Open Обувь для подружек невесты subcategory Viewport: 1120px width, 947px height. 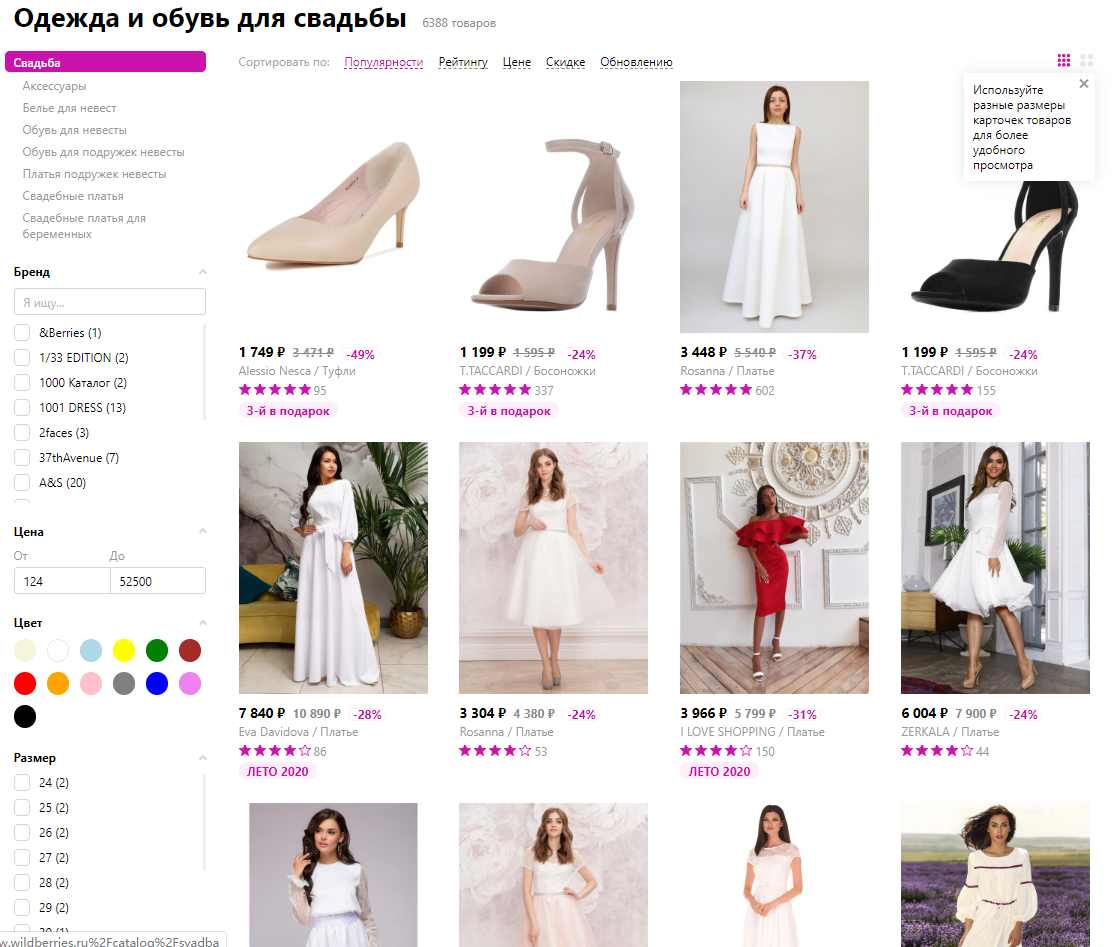pyautogui.click(x=104, y=152)
